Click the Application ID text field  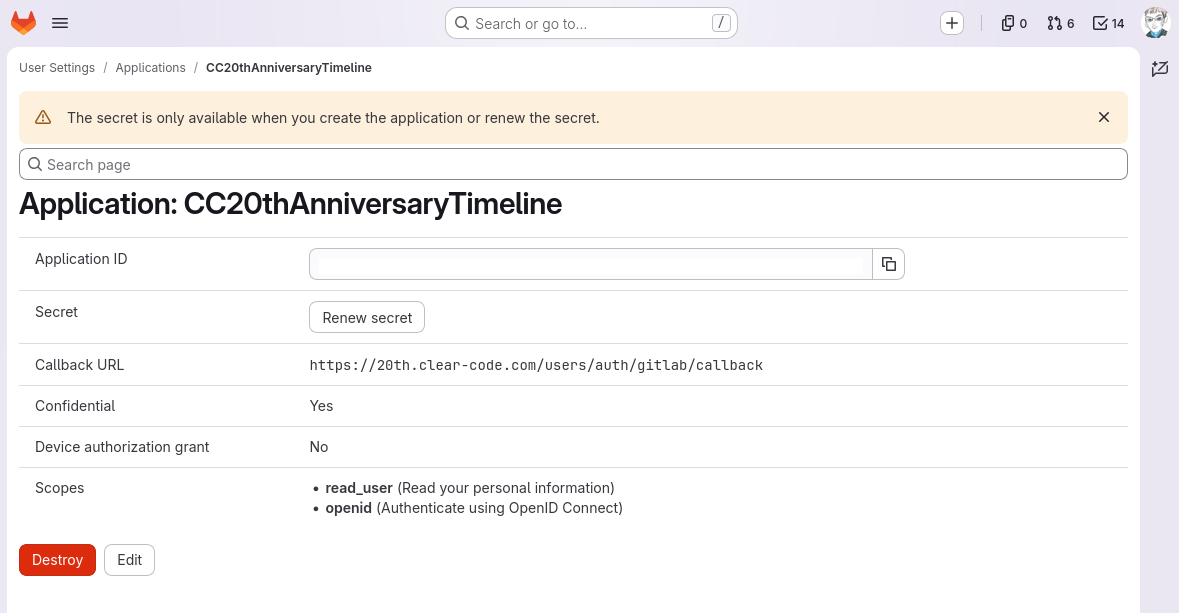pyautogui.click(x=591, y=264)
